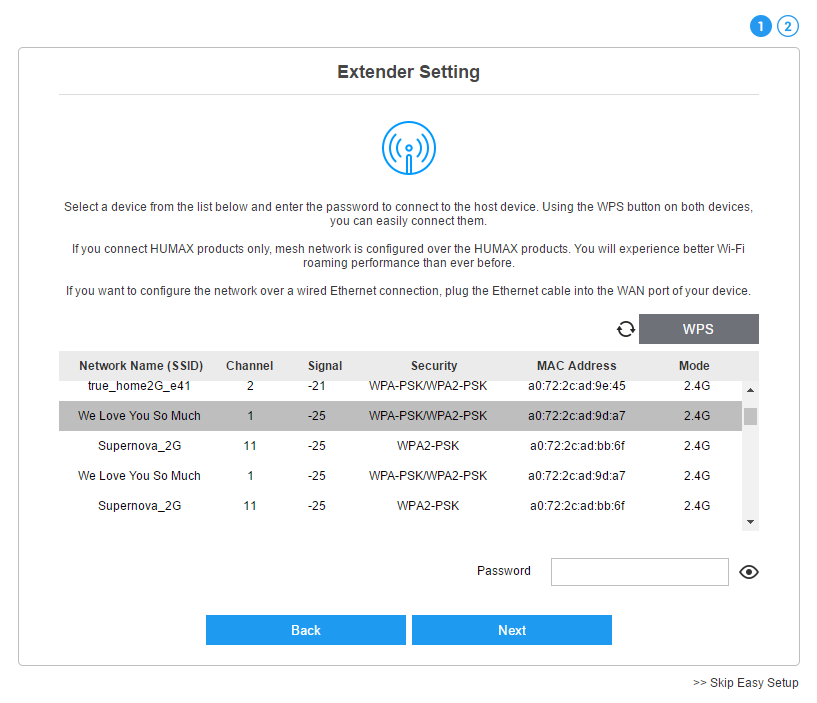Click the Signal column header
817x703 pixels.
click(325, 366)
